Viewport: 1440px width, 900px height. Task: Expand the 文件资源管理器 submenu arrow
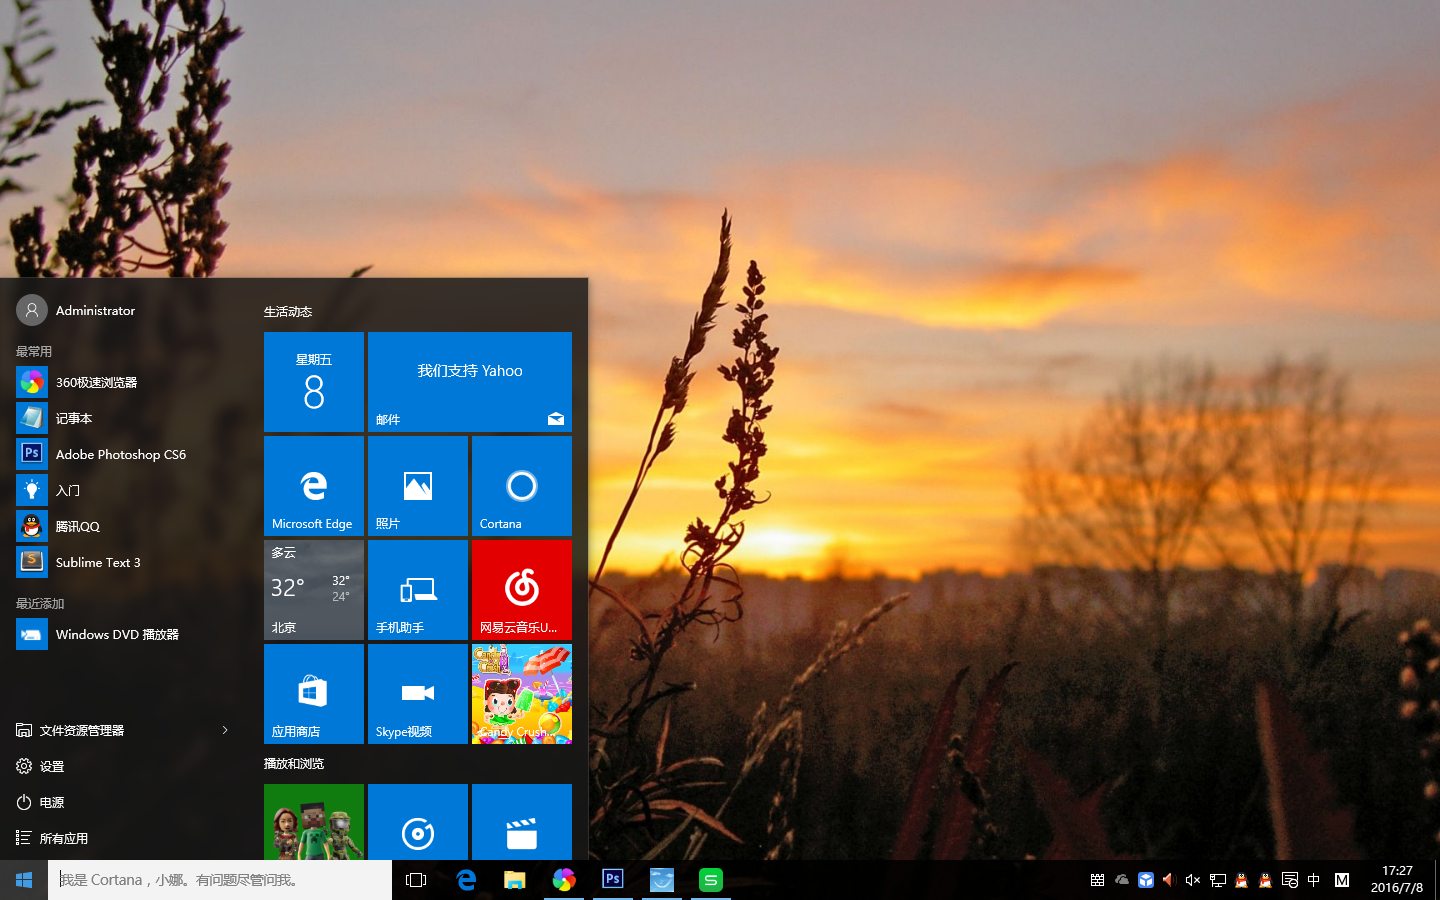pyautogui.click(x=225, y=730)
